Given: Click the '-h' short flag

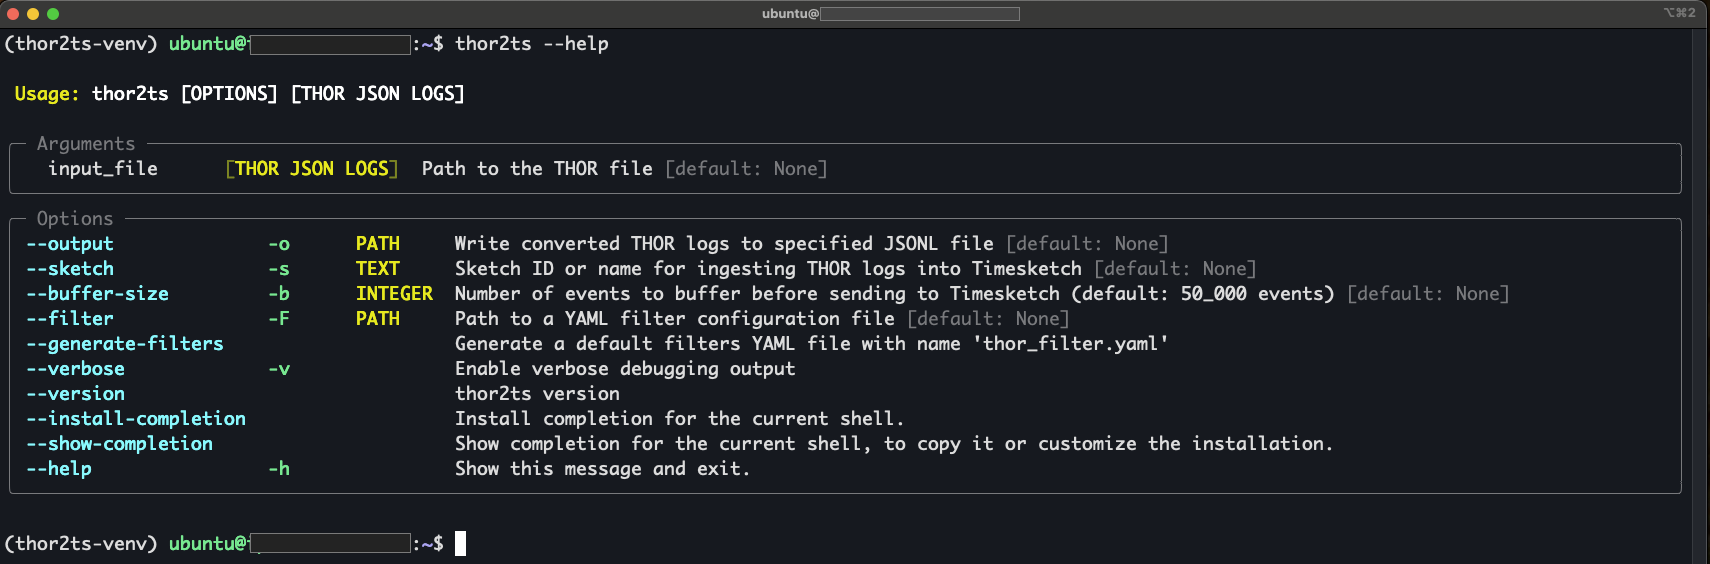Looking at the screenshot, I should tap(279, 469).
